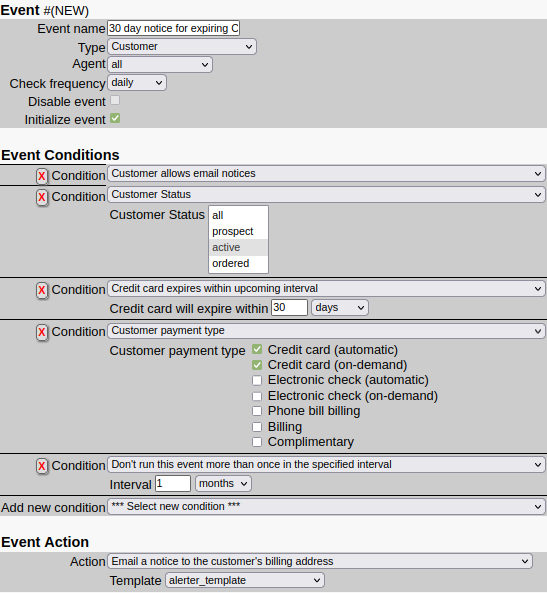Toggle the Disable event checkbox
The image size is (547, 593).
pos(115,100)
